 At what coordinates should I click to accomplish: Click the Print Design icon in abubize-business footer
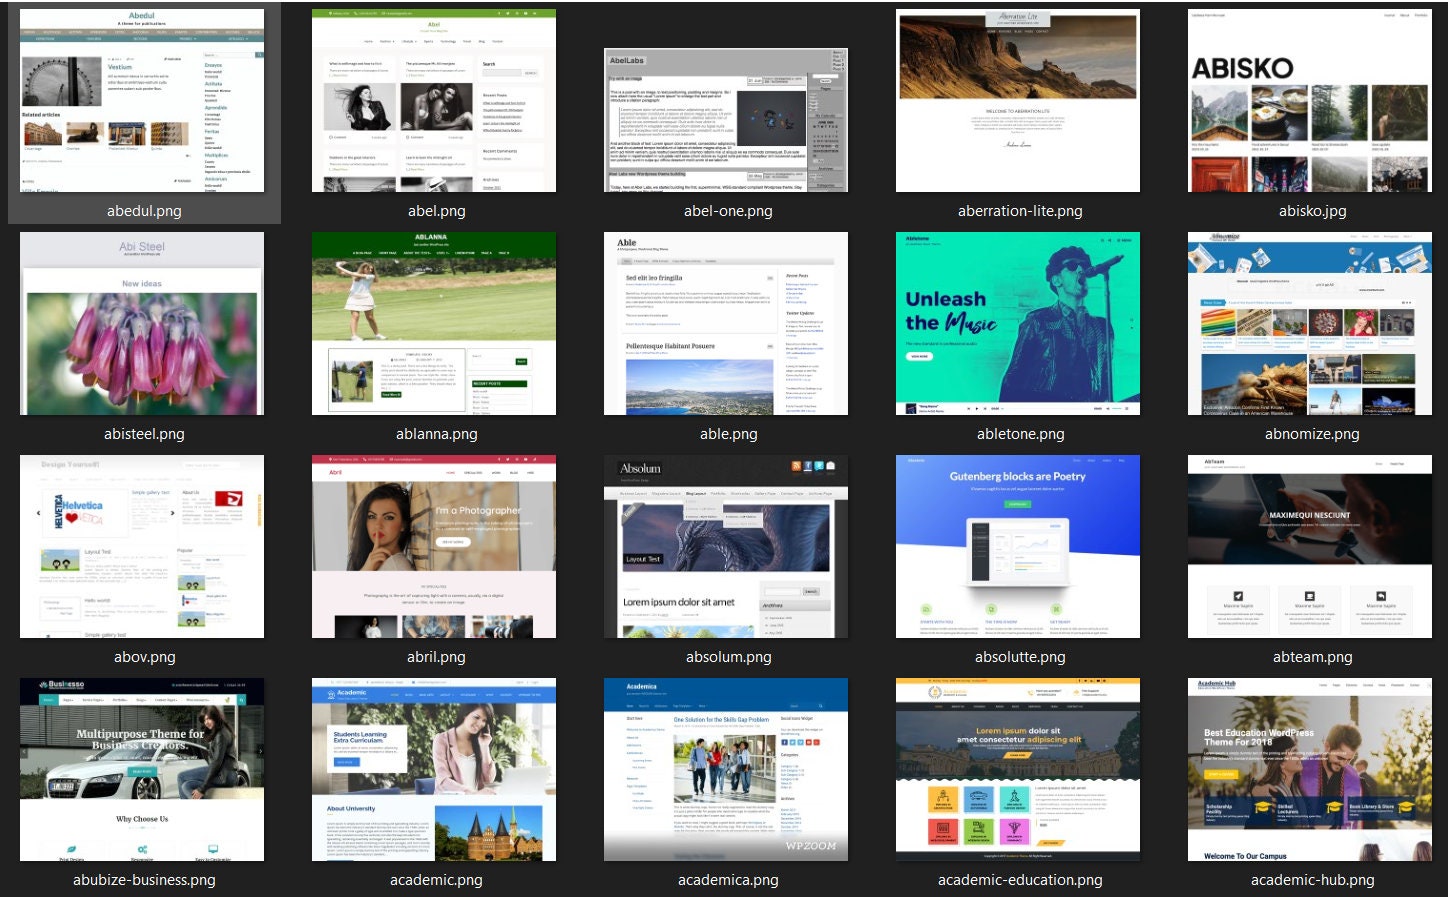tap(71, 849)
